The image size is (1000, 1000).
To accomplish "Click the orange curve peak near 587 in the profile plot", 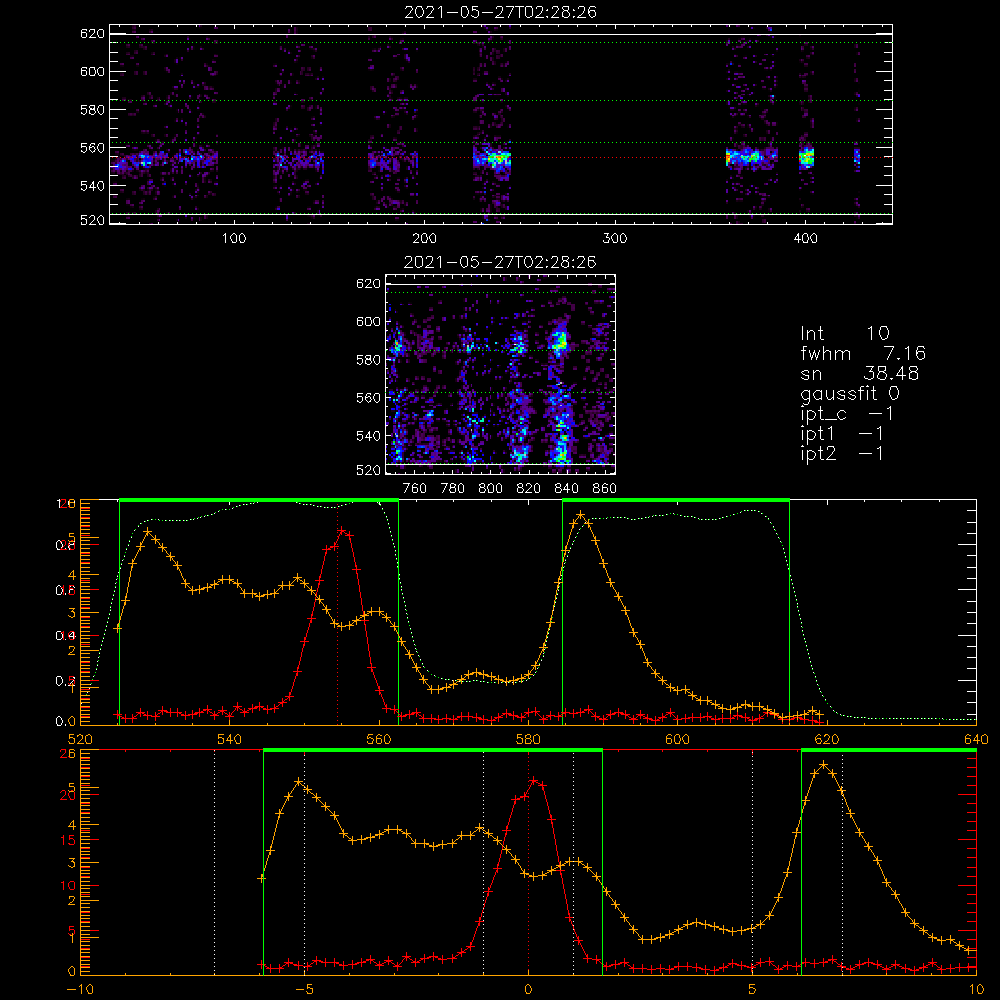I will pos(580,514).
